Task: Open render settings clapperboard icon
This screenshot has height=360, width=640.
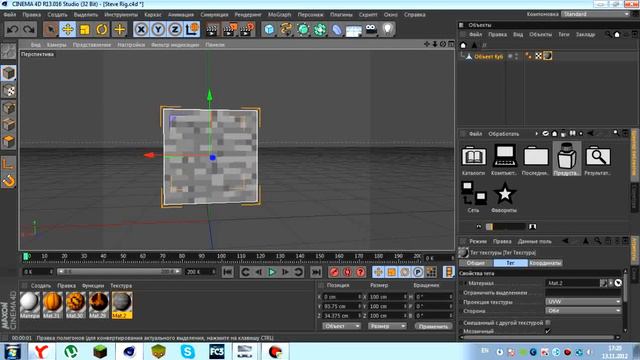Action: click(x=247, y=30)
